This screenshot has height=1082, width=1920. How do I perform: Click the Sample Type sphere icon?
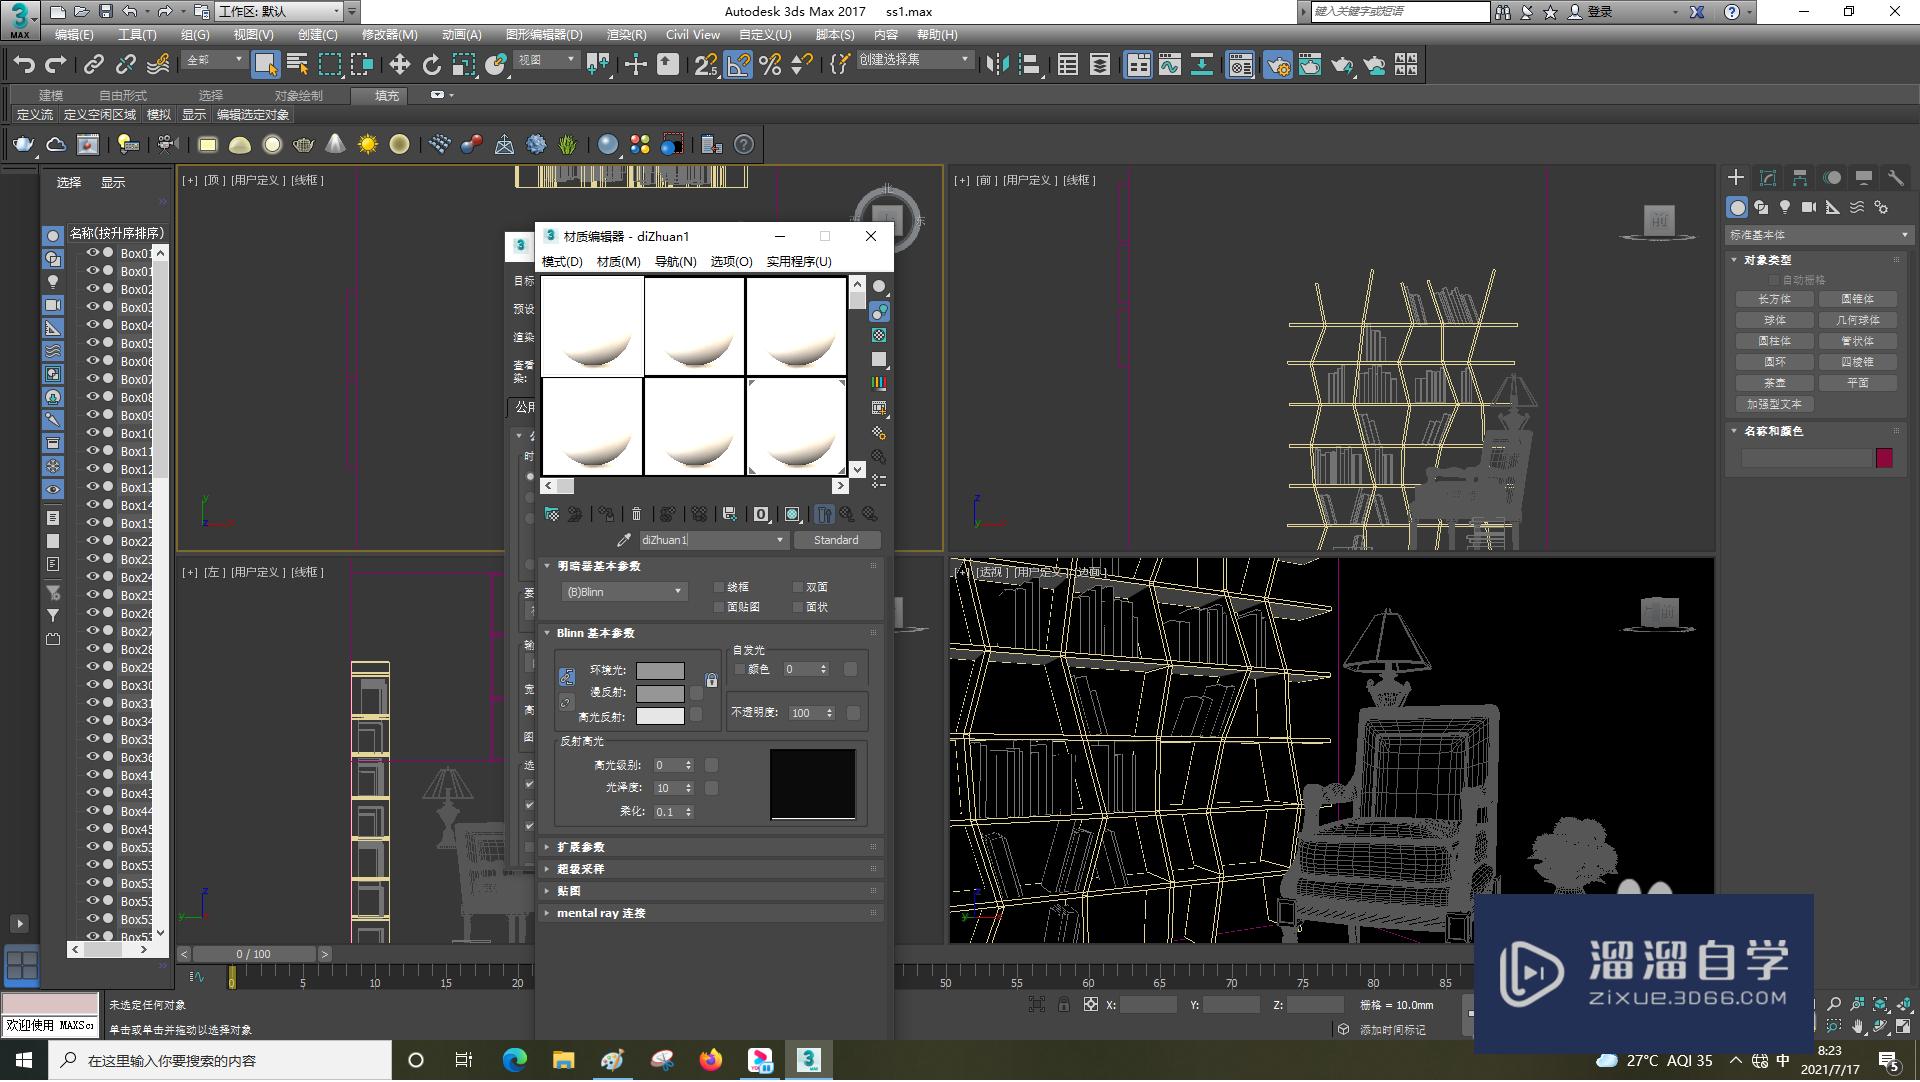pyautogui.click(x=879, y=286)
